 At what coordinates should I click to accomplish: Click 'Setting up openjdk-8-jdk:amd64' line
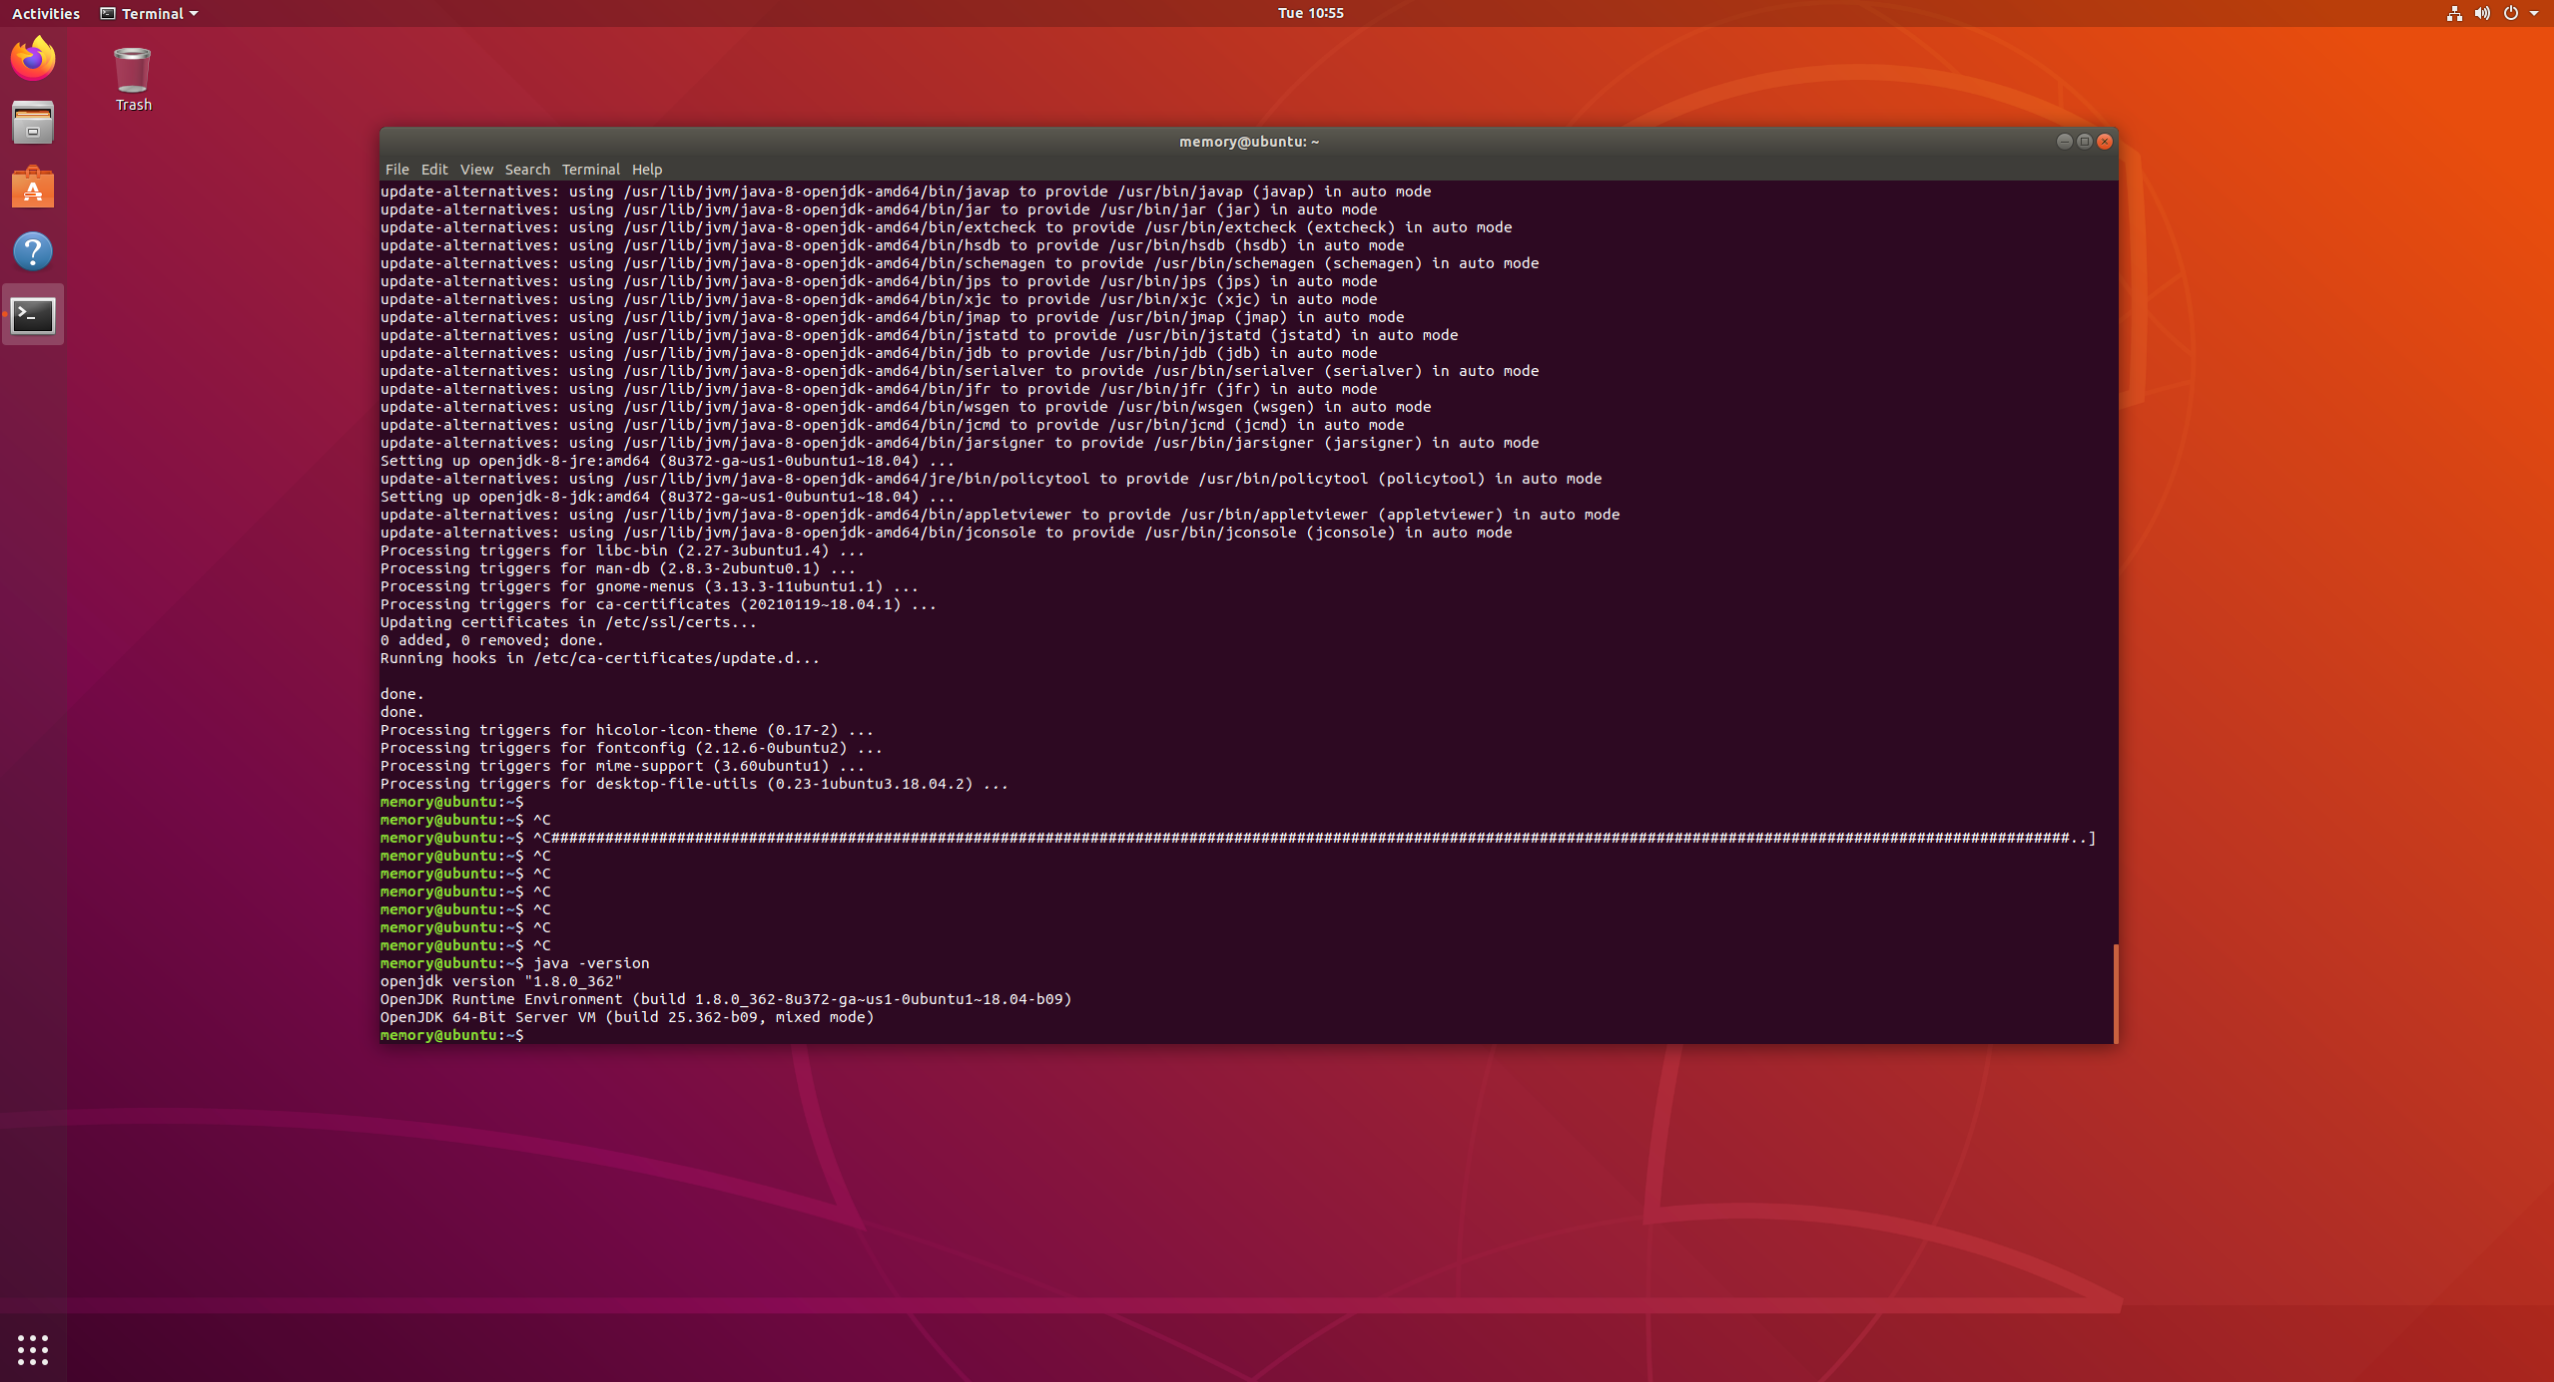(667, 497)
